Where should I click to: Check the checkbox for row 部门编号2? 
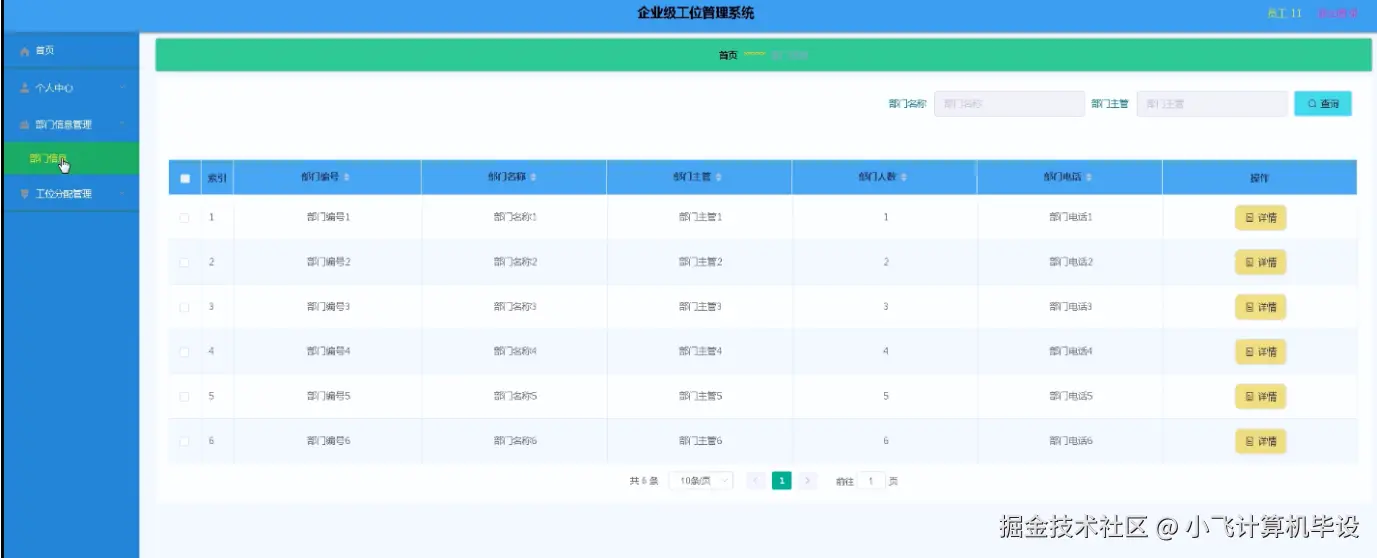[184, 262]
